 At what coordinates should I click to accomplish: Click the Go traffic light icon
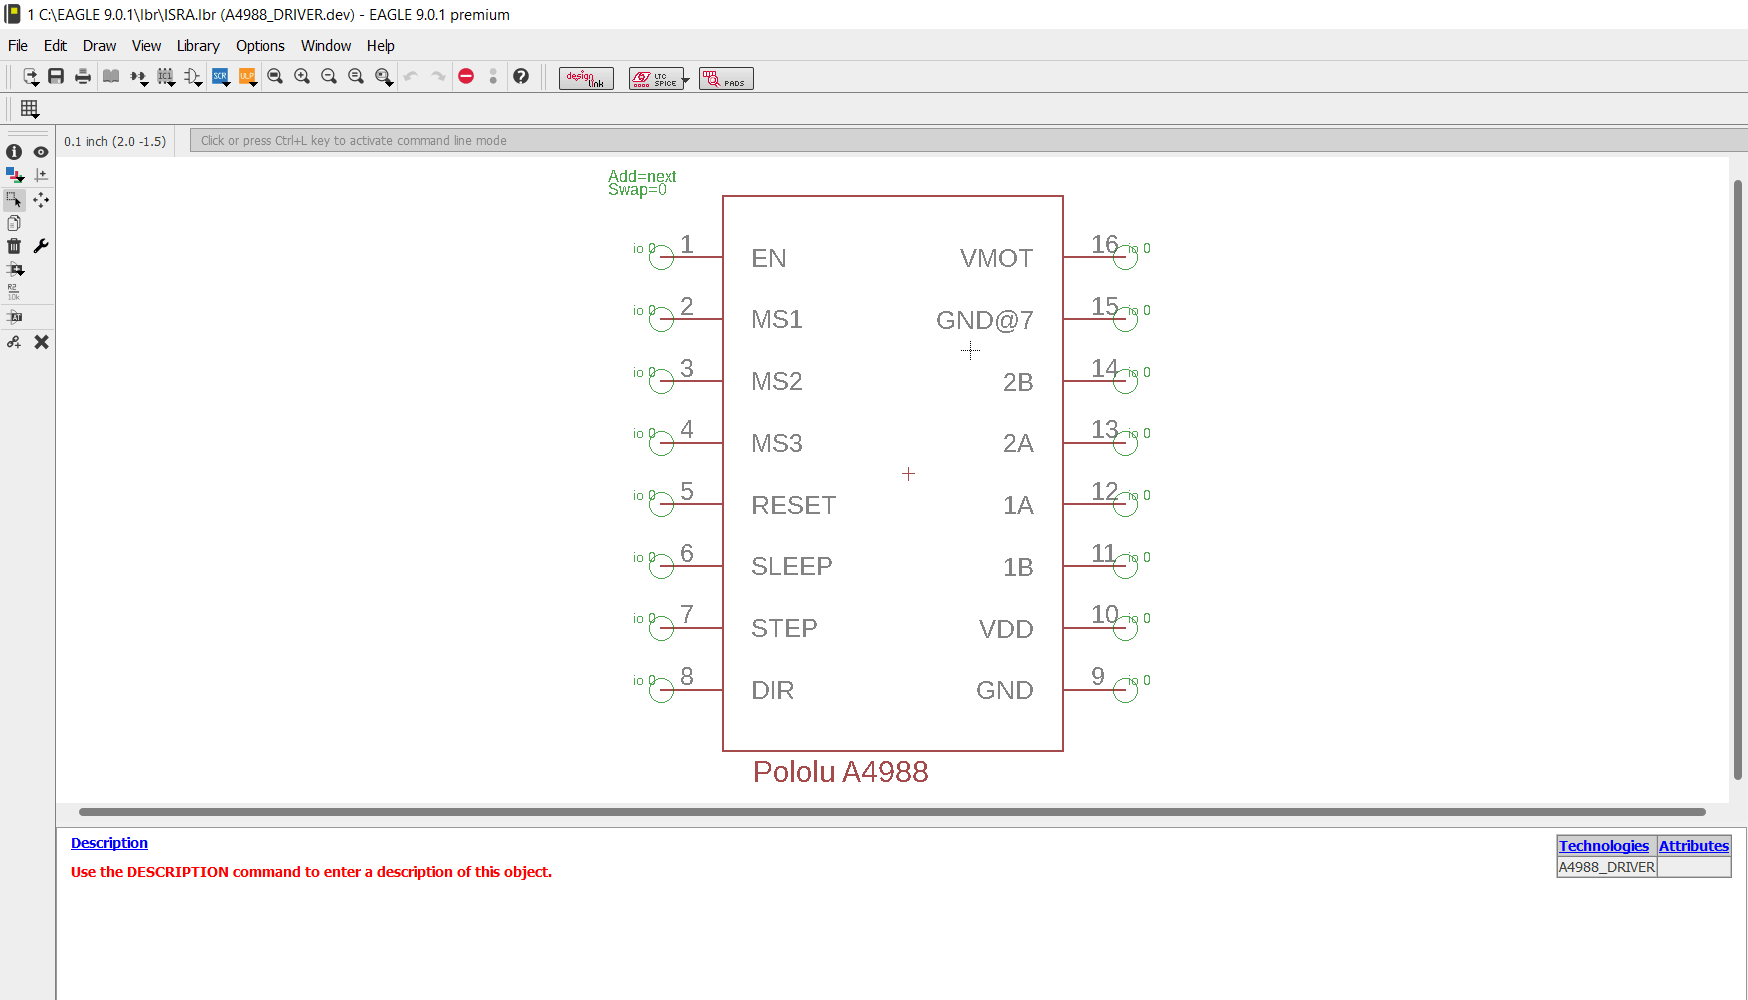click(x=493, y=76)
